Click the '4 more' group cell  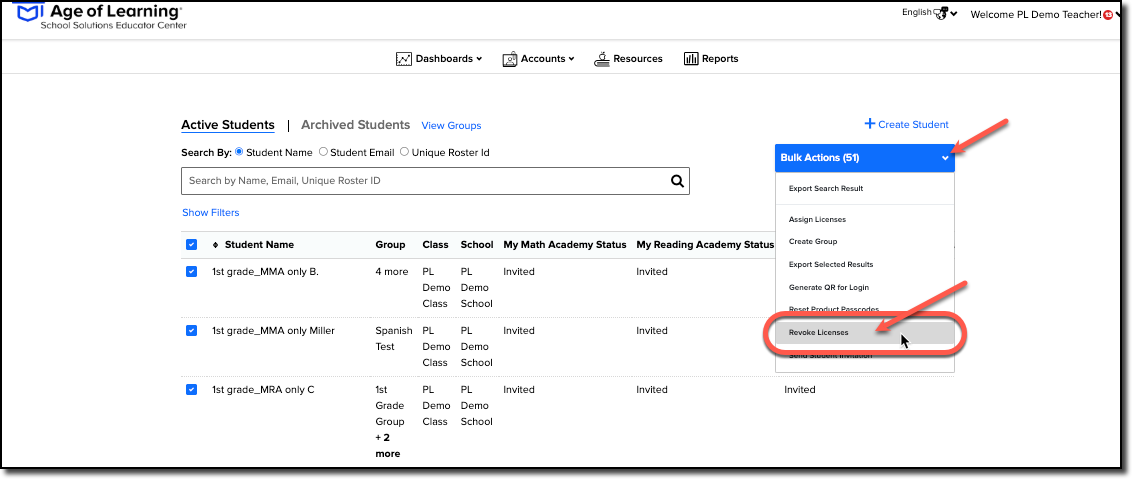point(390,272)
